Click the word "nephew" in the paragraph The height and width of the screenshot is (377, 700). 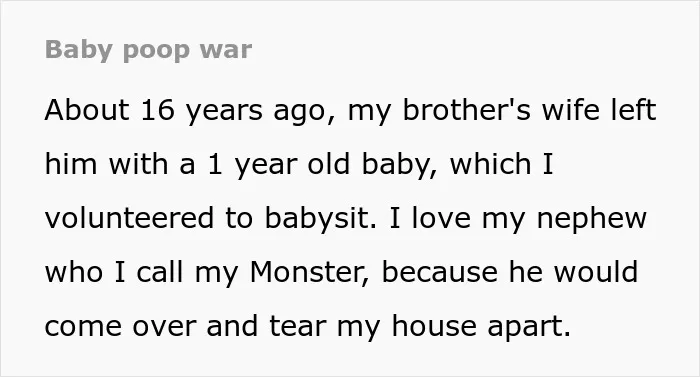592,219
